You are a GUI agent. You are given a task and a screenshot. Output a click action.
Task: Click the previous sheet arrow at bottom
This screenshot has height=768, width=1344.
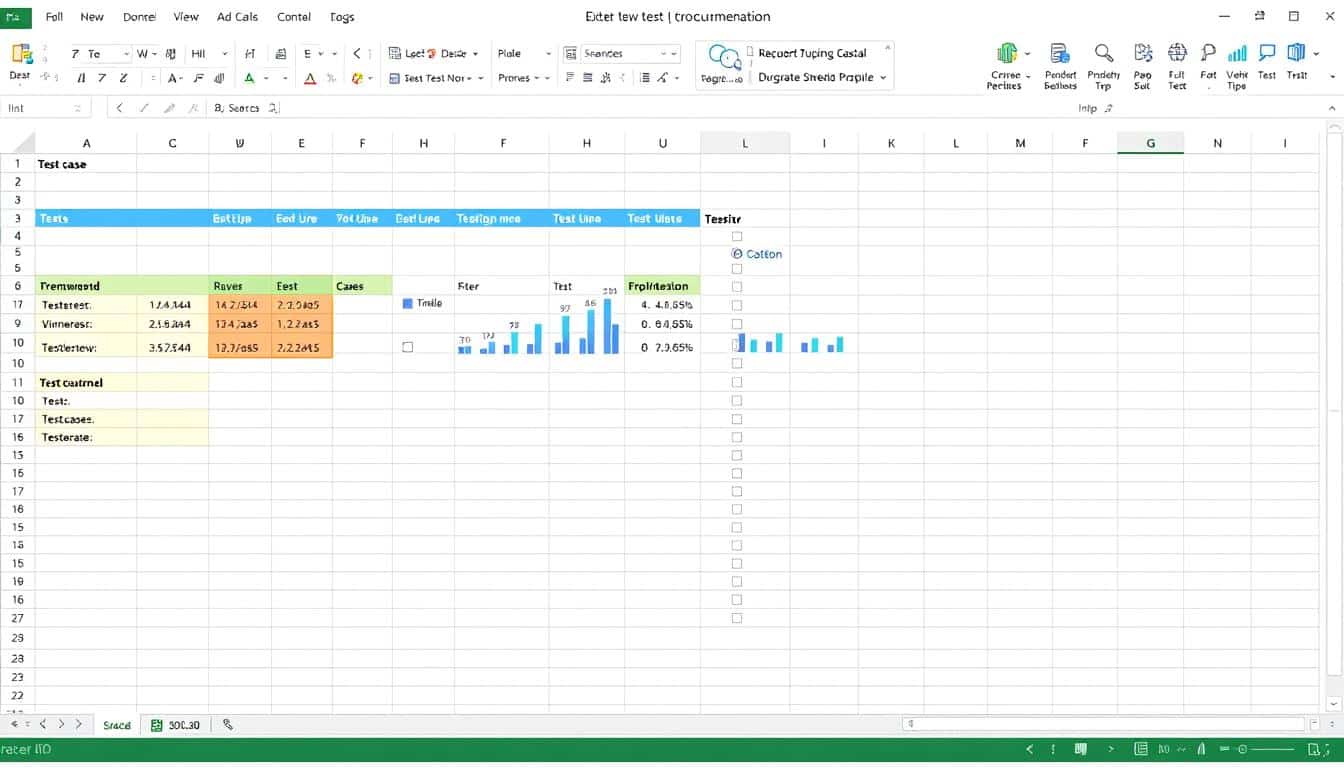point(43,724)
